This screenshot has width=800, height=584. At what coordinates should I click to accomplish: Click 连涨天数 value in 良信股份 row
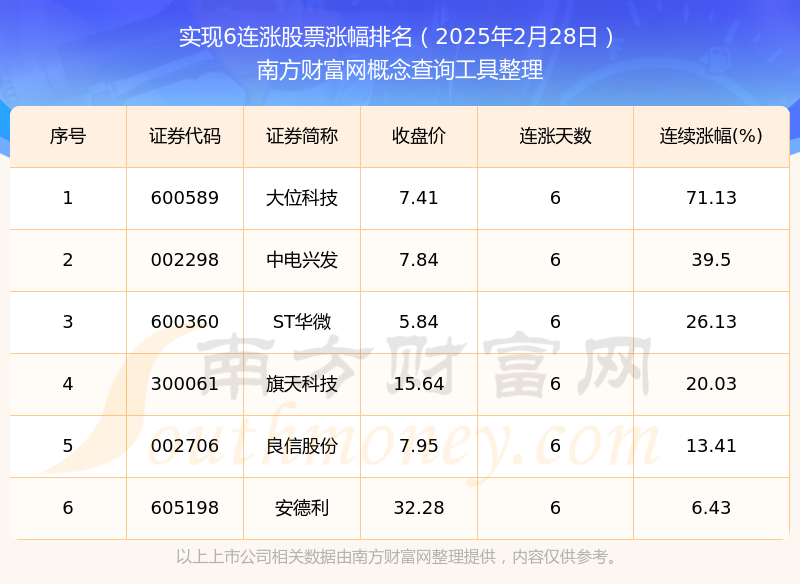click(556, 446)
